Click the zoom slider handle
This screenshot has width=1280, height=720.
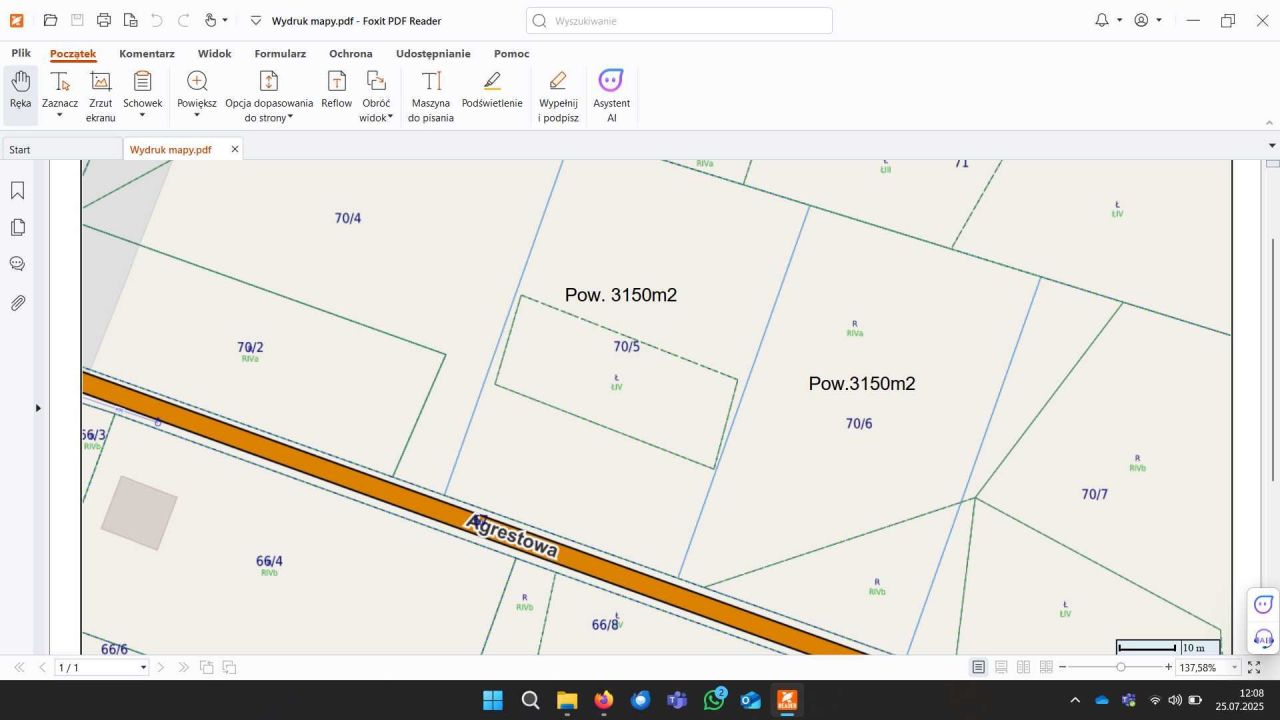coord(1121,667)
